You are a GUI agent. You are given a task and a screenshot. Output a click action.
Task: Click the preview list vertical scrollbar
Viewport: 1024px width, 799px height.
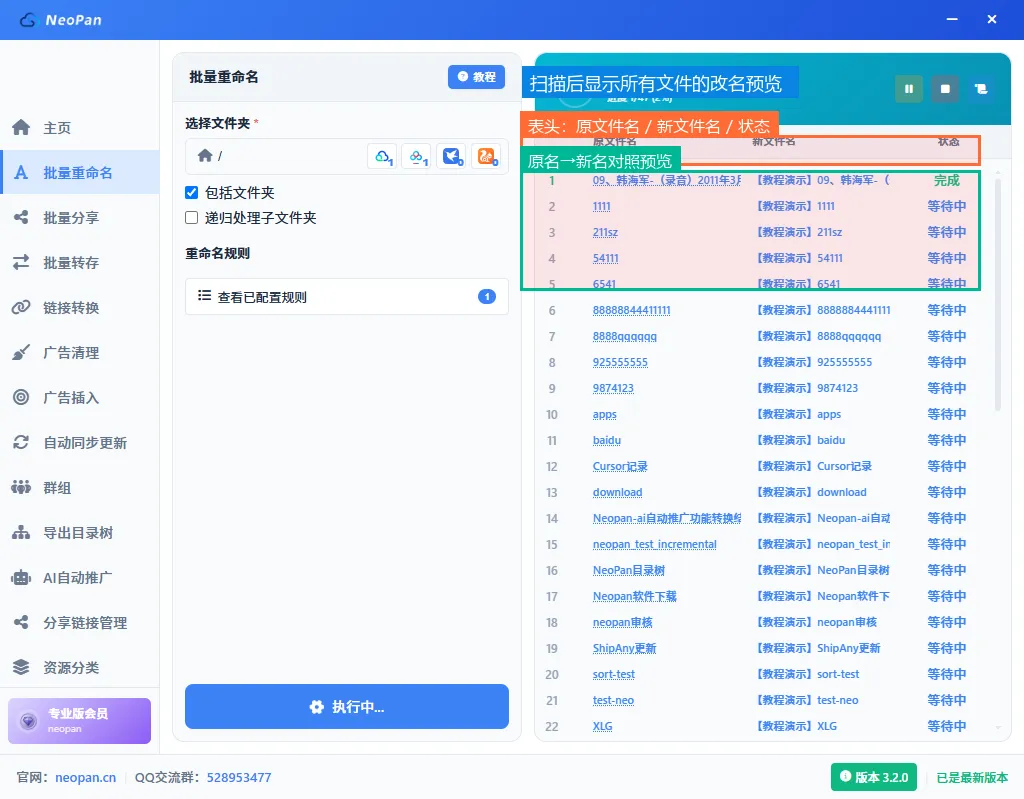pyautogui.click(x=998, y=294)
